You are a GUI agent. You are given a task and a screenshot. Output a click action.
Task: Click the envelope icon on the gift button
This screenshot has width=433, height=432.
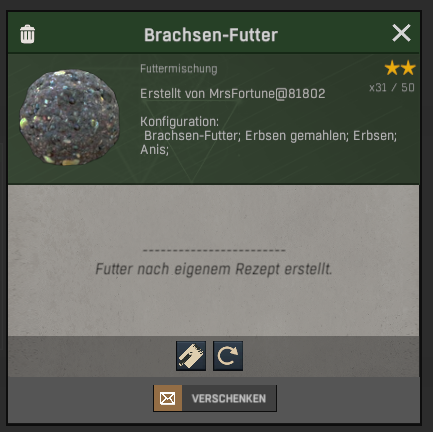[168, 398]
